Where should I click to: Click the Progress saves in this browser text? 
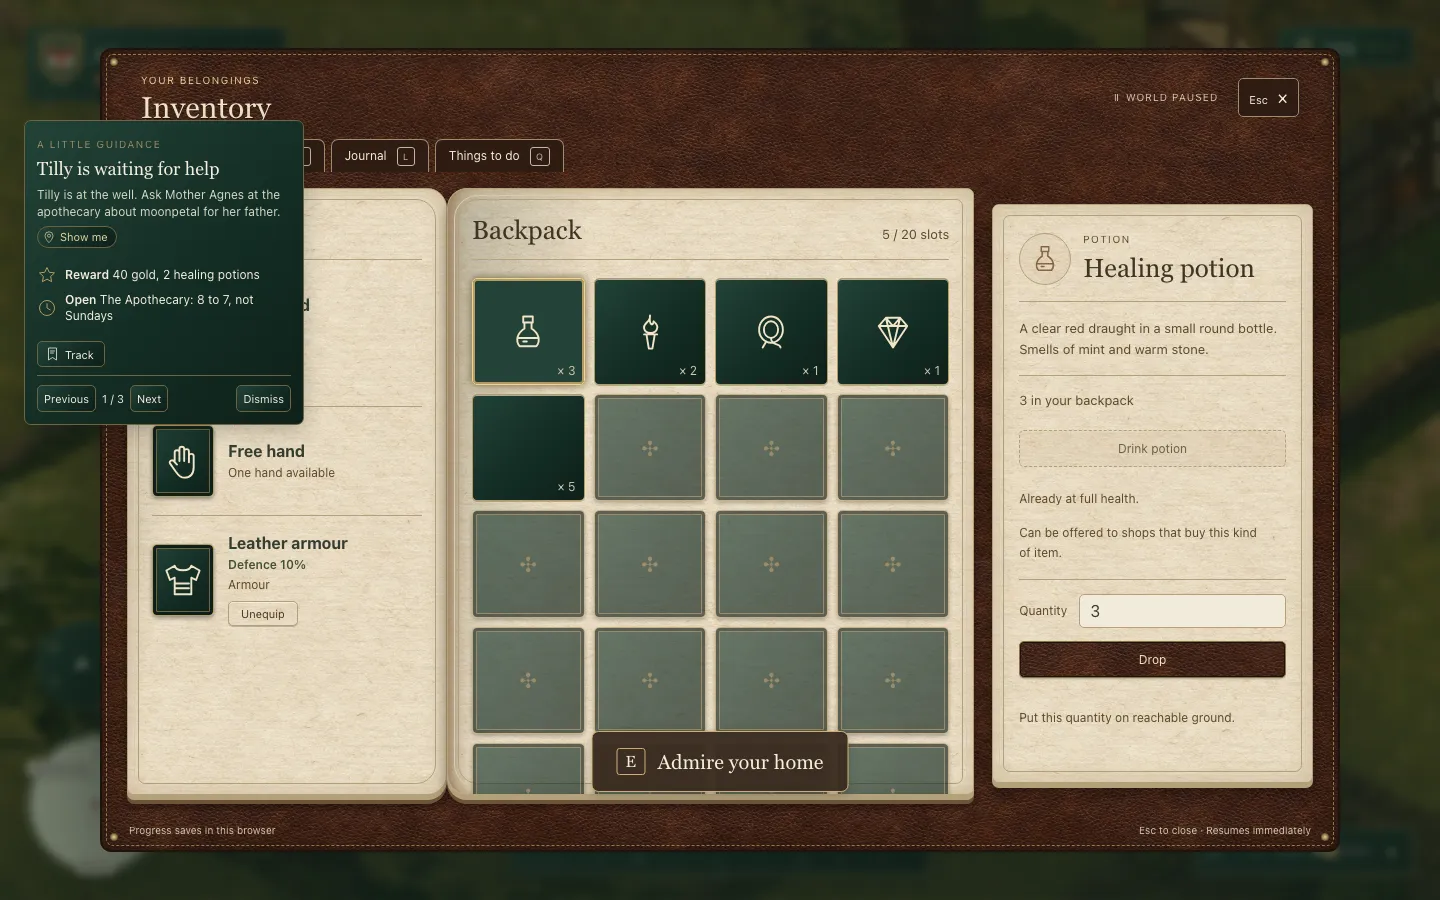click(x=202, y=831)
